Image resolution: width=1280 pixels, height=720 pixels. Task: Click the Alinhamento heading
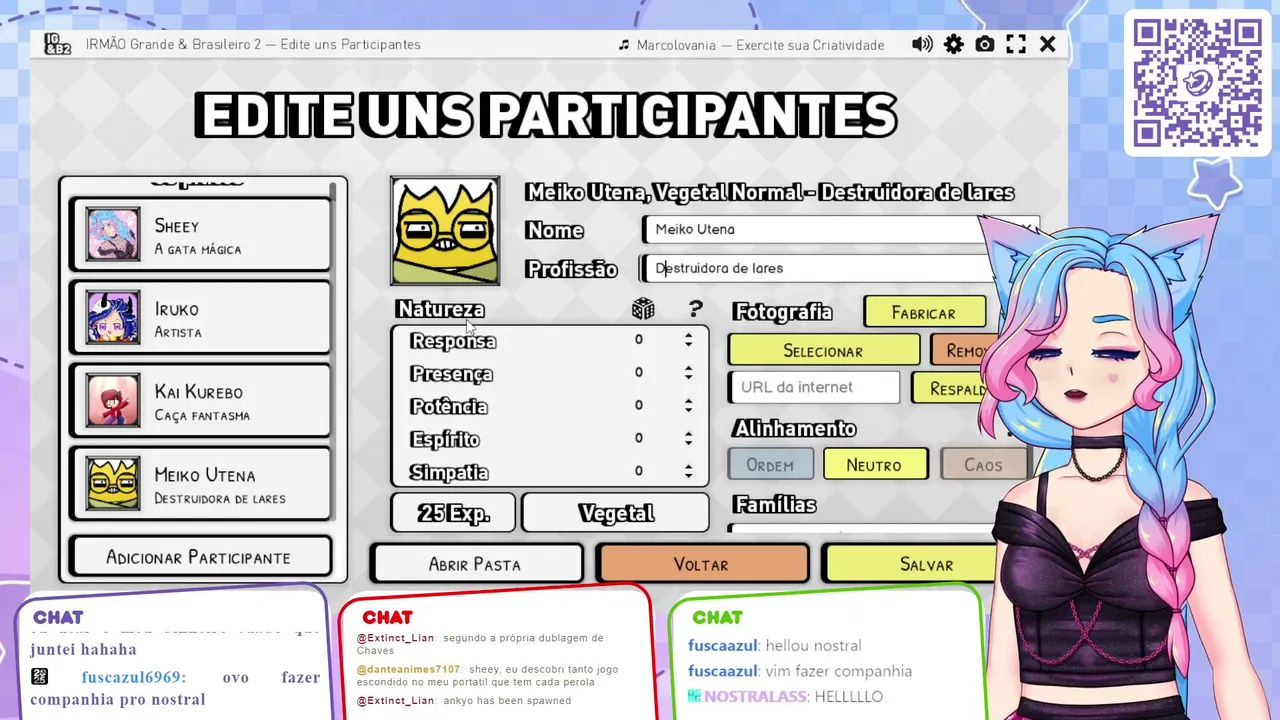795,428
